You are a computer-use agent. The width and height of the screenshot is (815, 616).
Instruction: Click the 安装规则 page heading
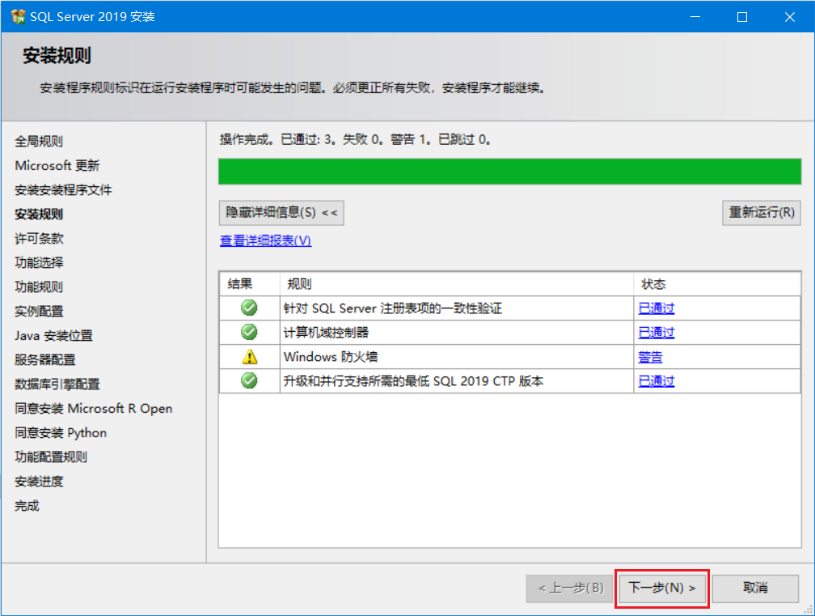57,56
